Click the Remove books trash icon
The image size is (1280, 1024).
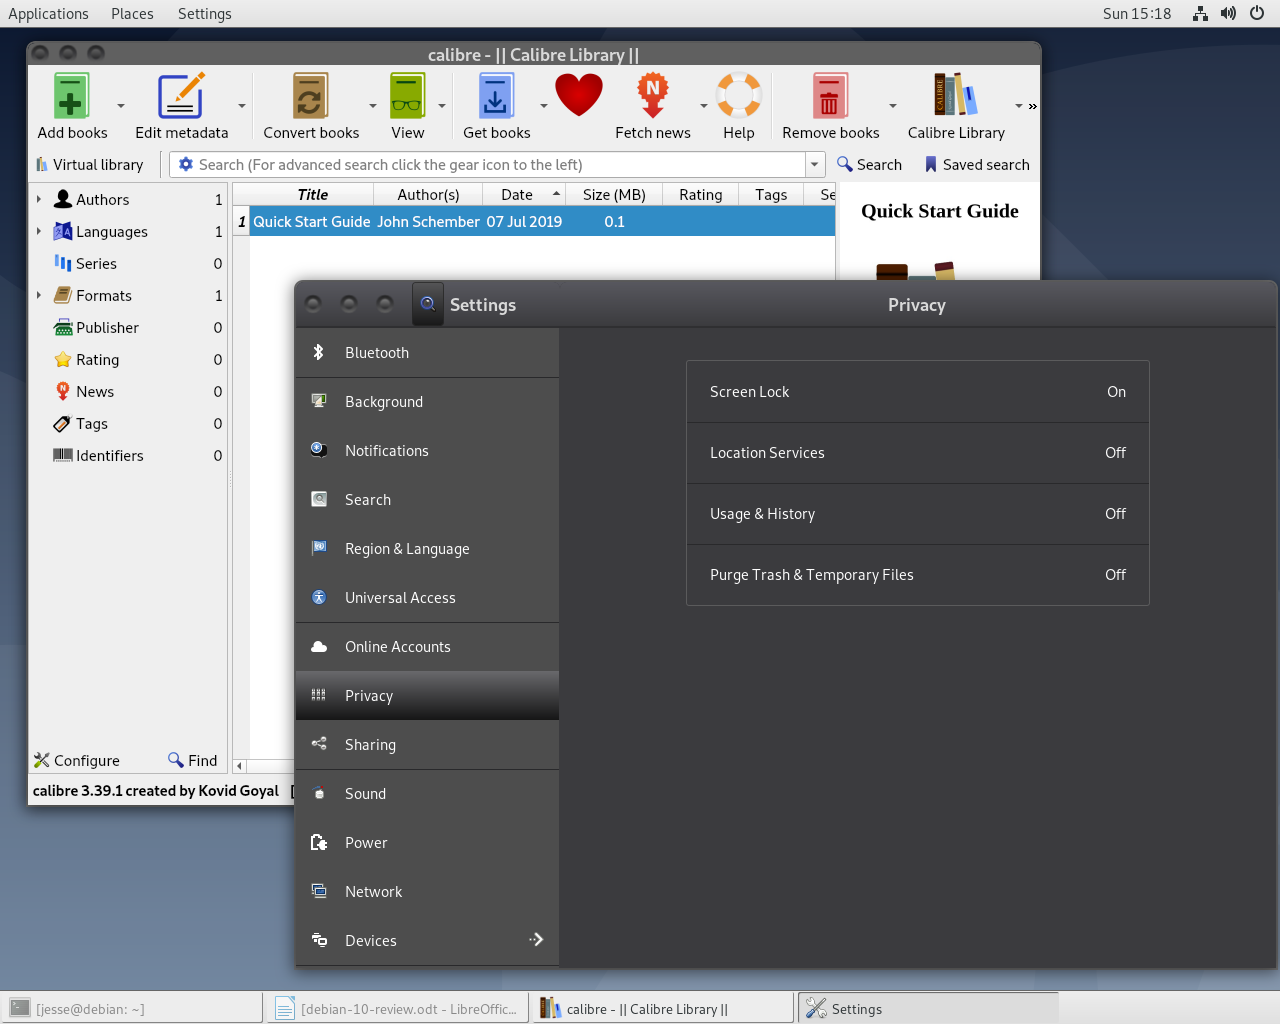click(830, 97)
